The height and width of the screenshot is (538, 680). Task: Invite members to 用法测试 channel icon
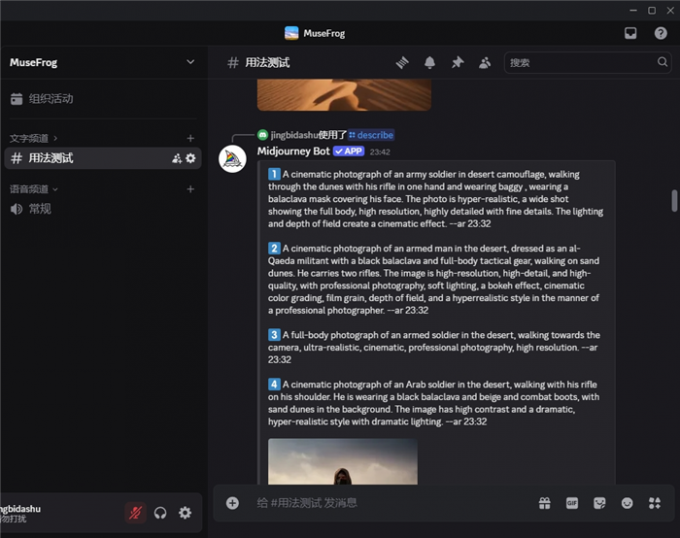[177, 158]
